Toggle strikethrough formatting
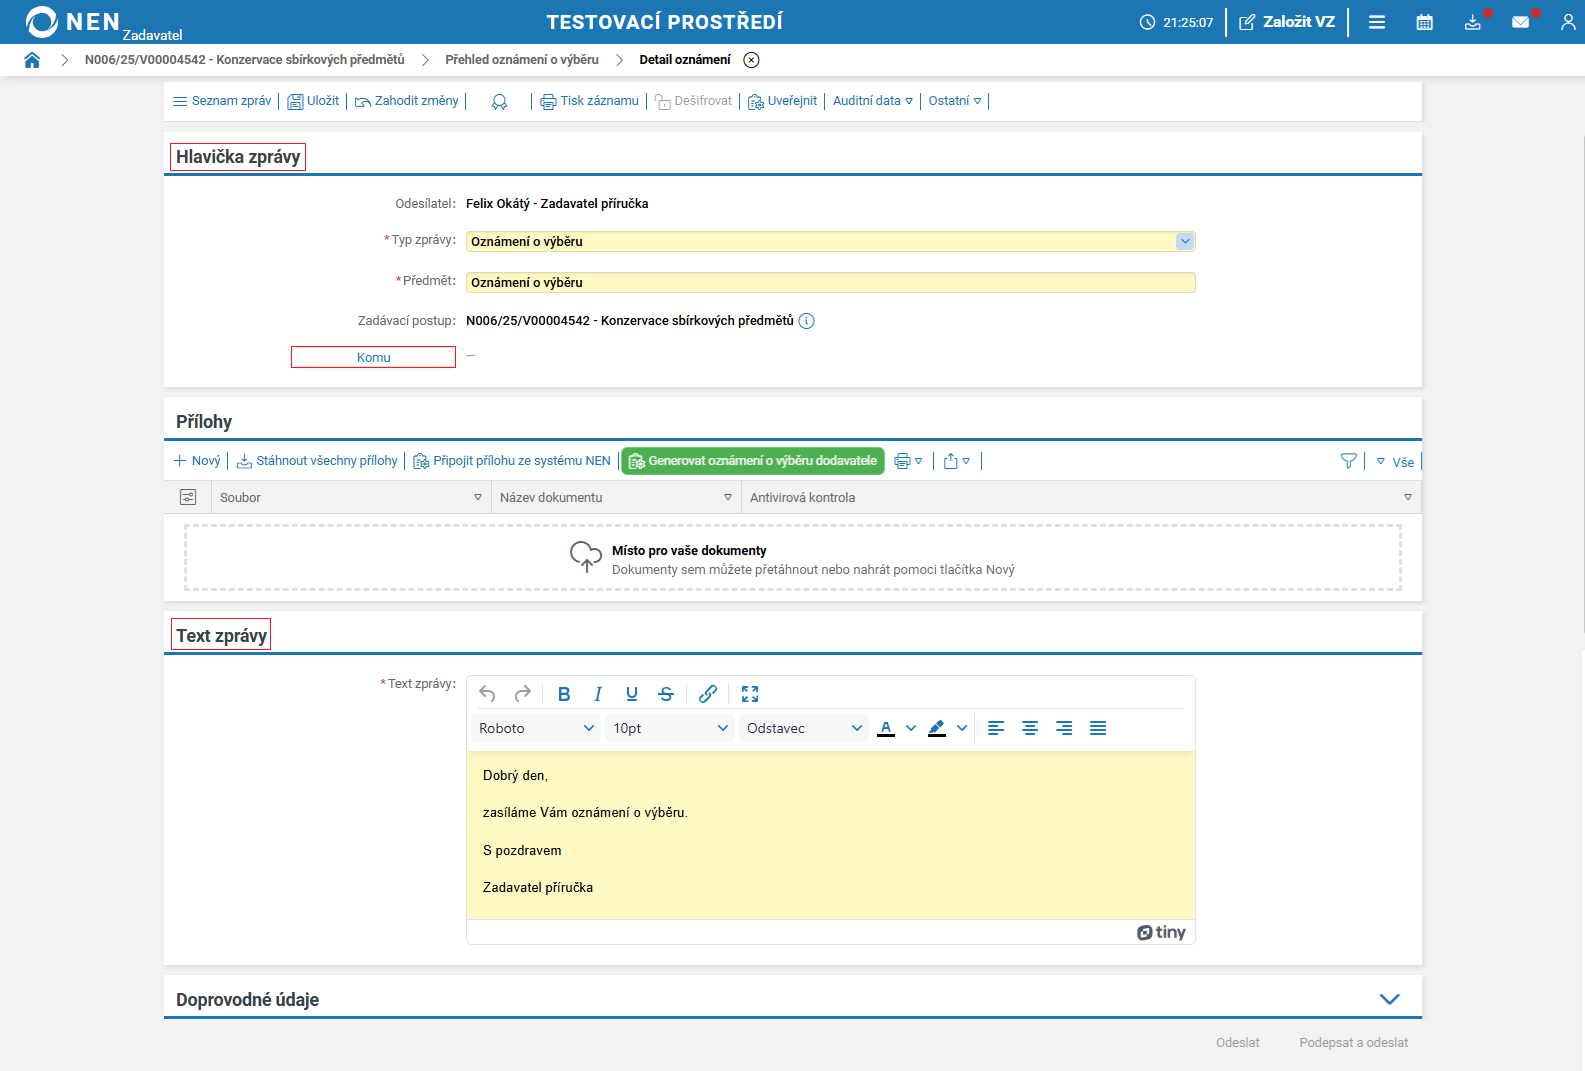This screenshot has height=1071, width=1585. tap(666, 694)
